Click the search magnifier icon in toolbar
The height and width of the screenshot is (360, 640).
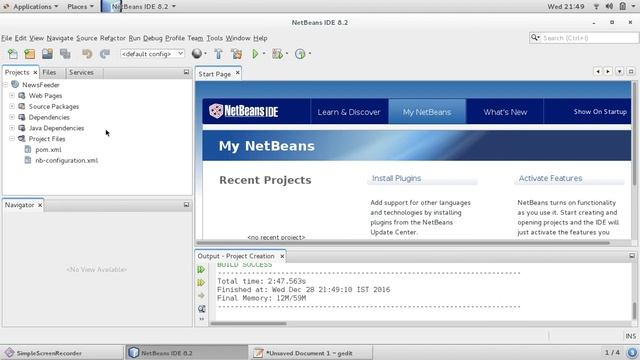pyautogui.click(x=535, y=38)
